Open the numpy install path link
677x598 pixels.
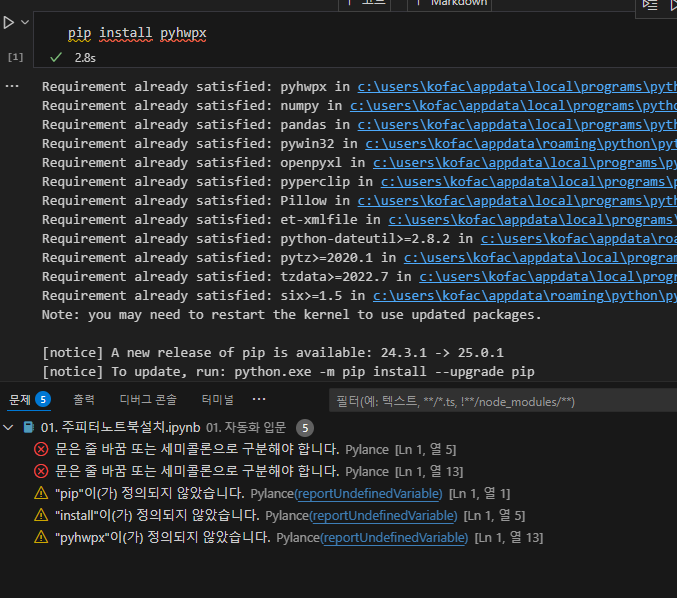tap(513, 106)
